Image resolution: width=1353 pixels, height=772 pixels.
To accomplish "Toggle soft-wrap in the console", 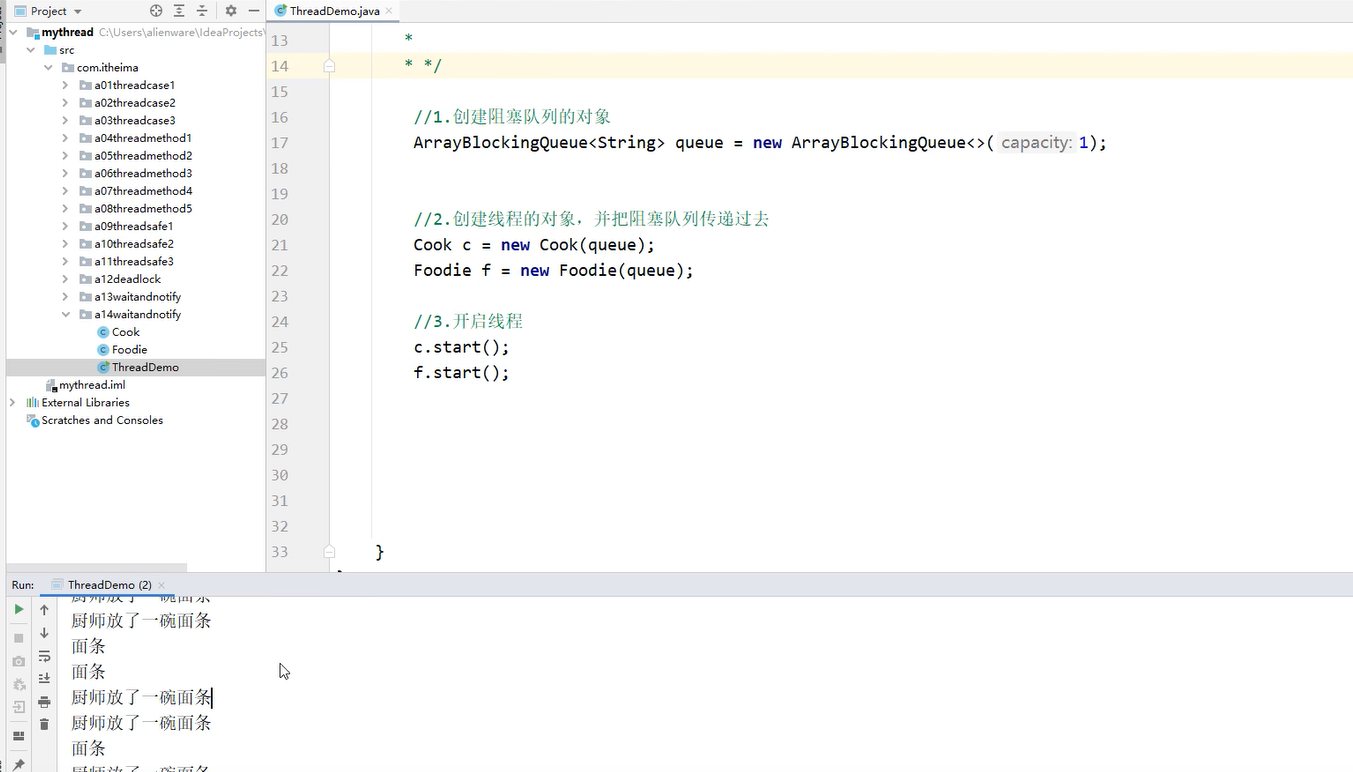I will tap(45, 656).
